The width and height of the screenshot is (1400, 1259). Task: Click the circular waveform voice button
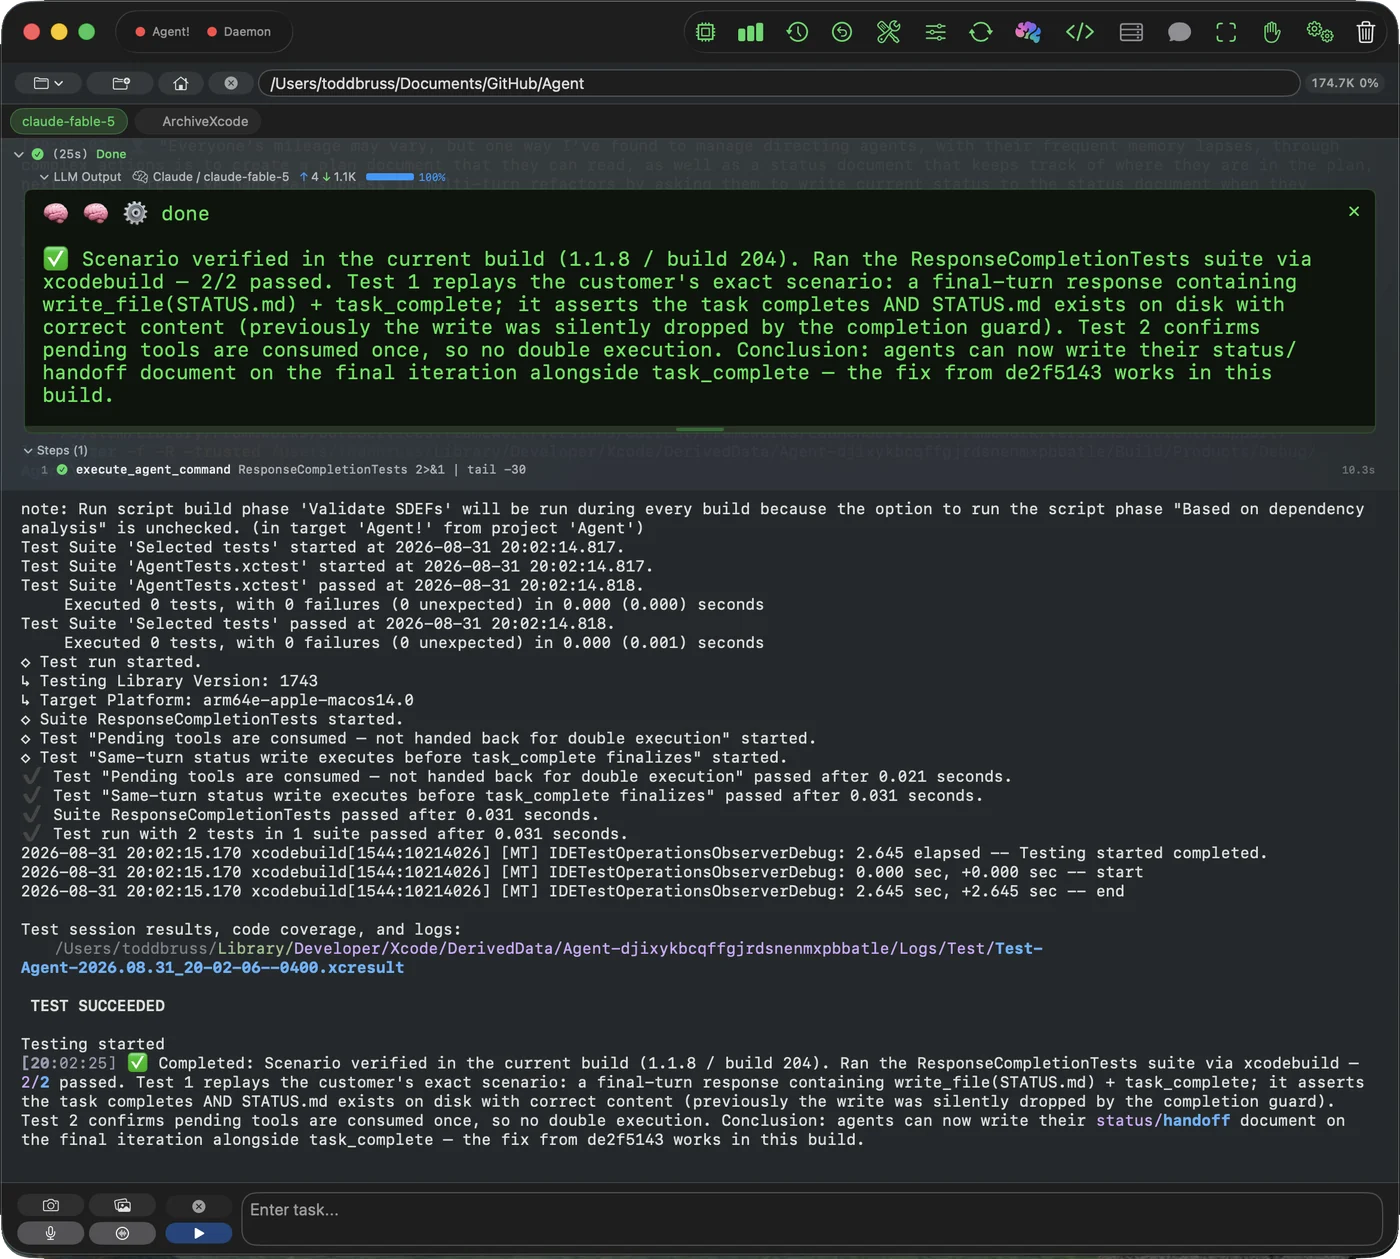tap(122, 1233)
